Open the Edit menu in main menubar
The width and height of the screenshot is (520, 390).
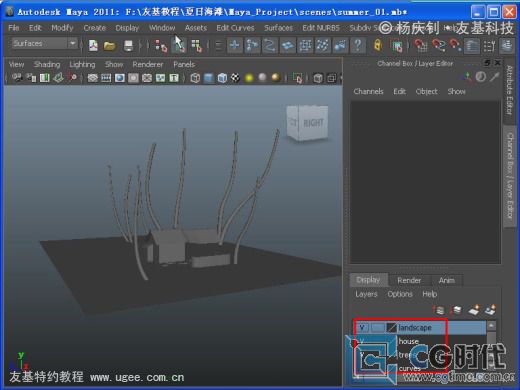[35, 28]
